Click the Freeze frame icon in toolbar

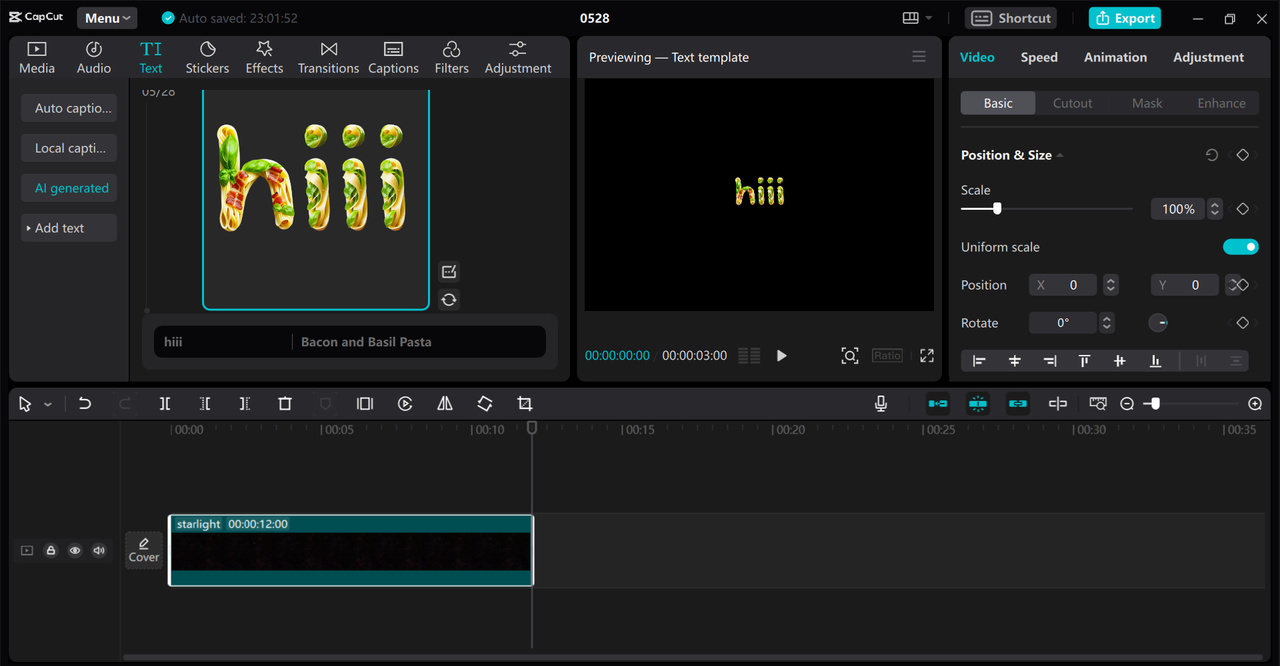(x=365, y=404)
